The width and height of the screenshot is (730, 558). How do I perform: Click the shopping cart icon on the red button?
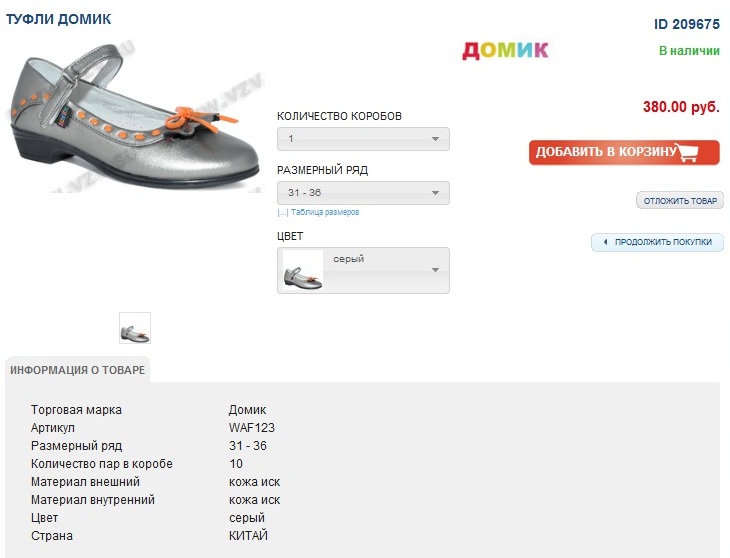tap(688, 153)
